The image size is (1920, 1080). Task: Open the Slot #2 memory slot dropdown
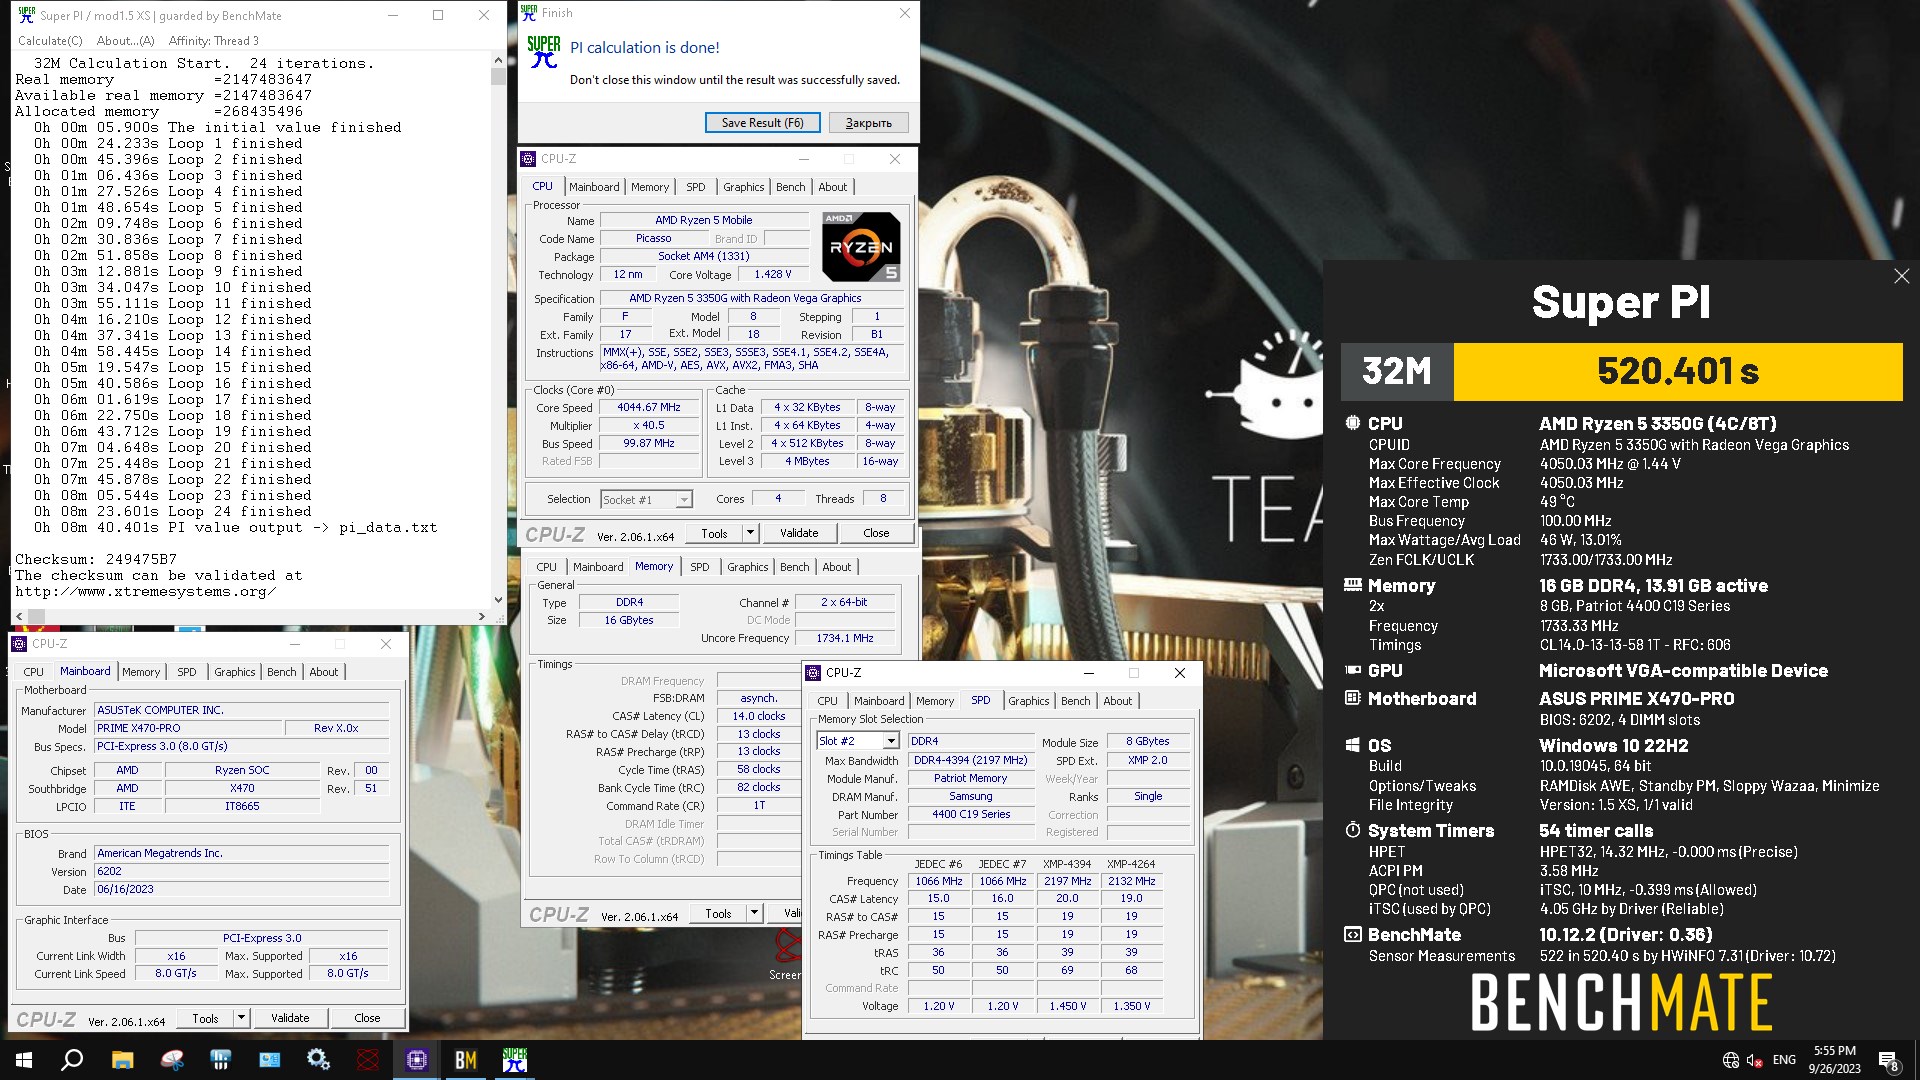pos(858,741)
